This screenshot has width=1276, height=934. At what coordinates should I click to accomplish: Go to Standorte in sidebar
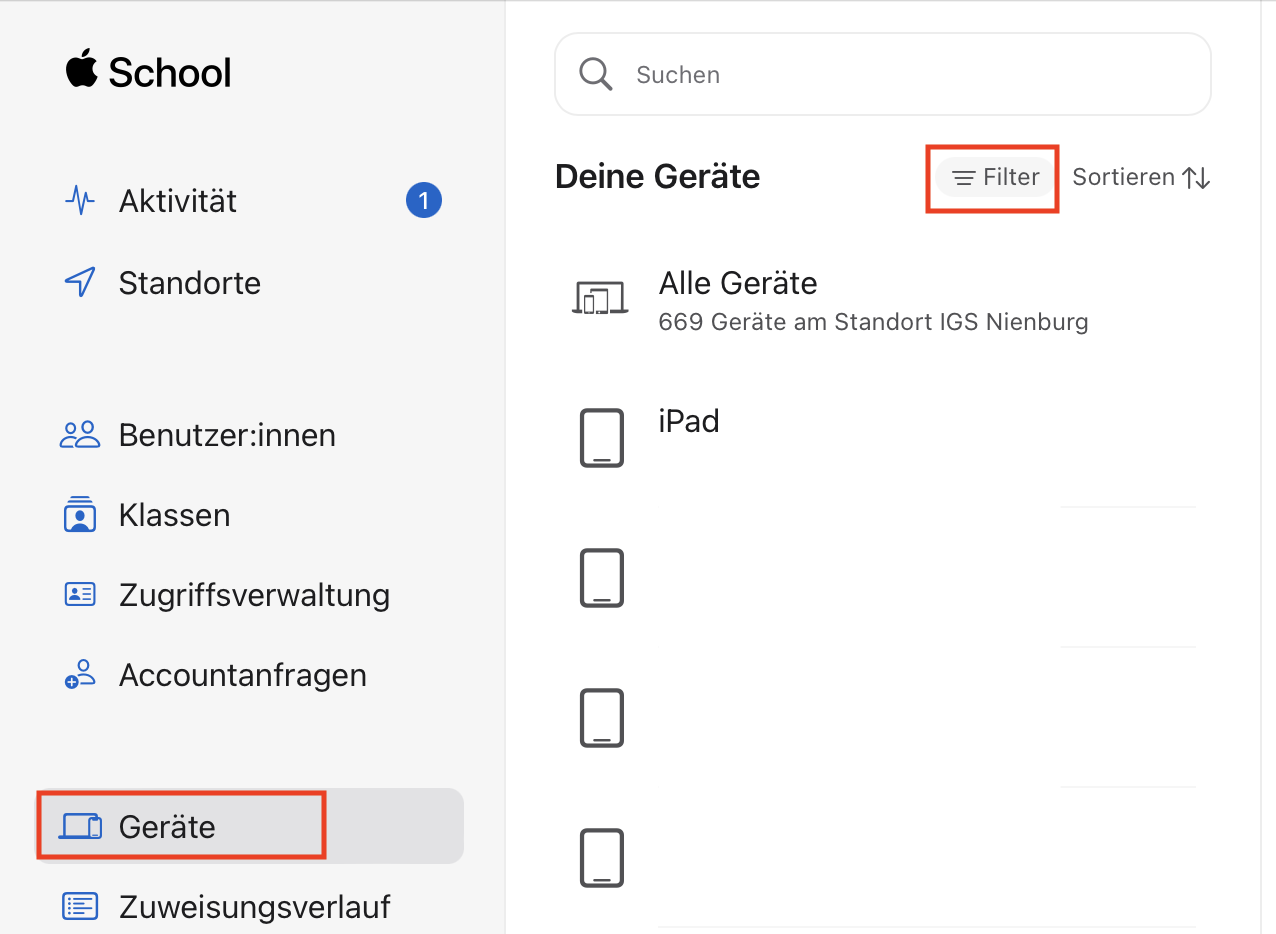[189, 283]
